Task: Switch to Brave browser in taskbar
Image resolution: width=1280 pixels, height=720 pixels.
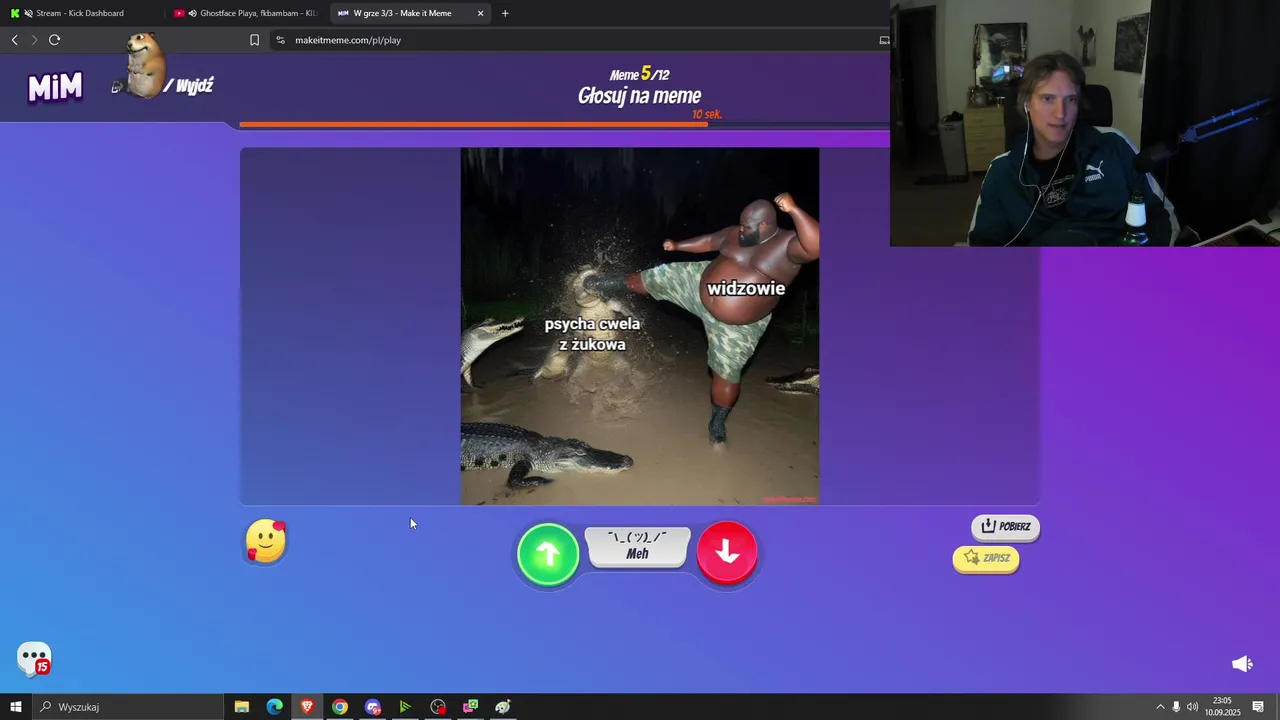Action: tap(307, 707)
